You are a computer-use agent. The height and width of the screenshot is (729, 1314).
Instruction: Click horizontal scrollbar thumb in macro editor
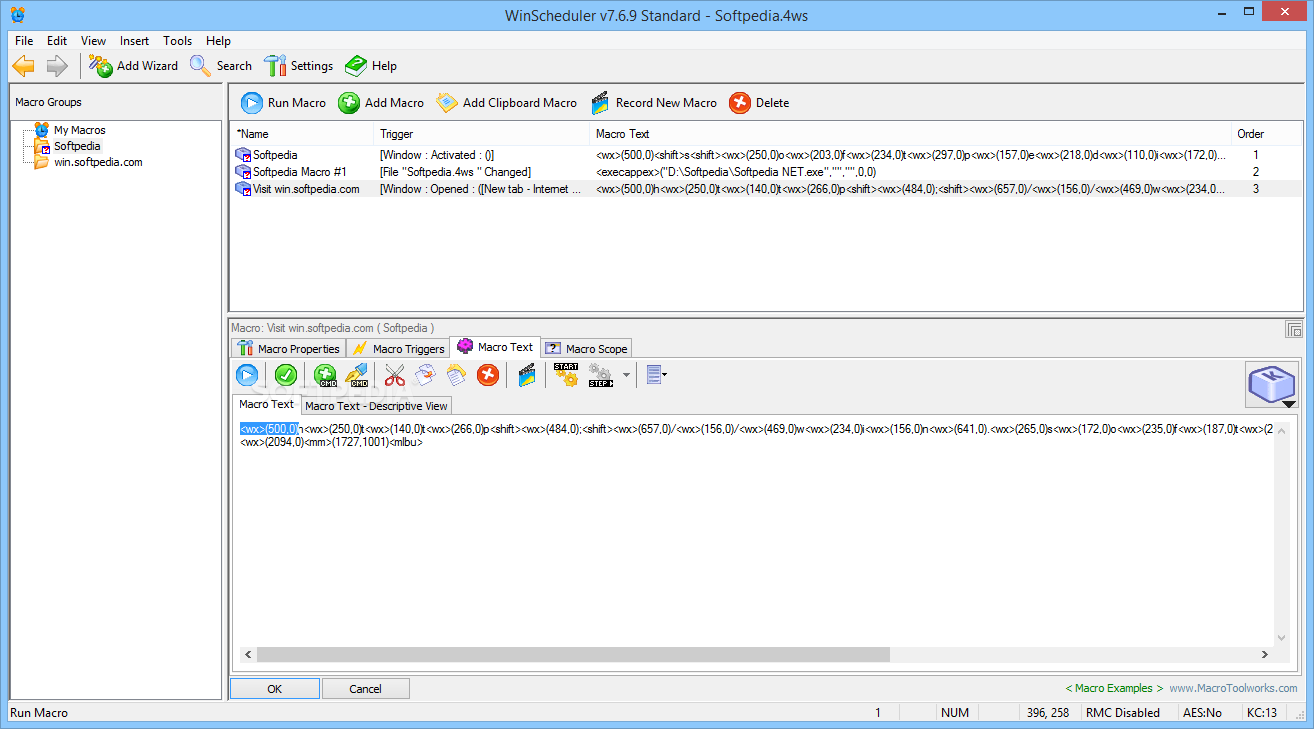[573, 654]
